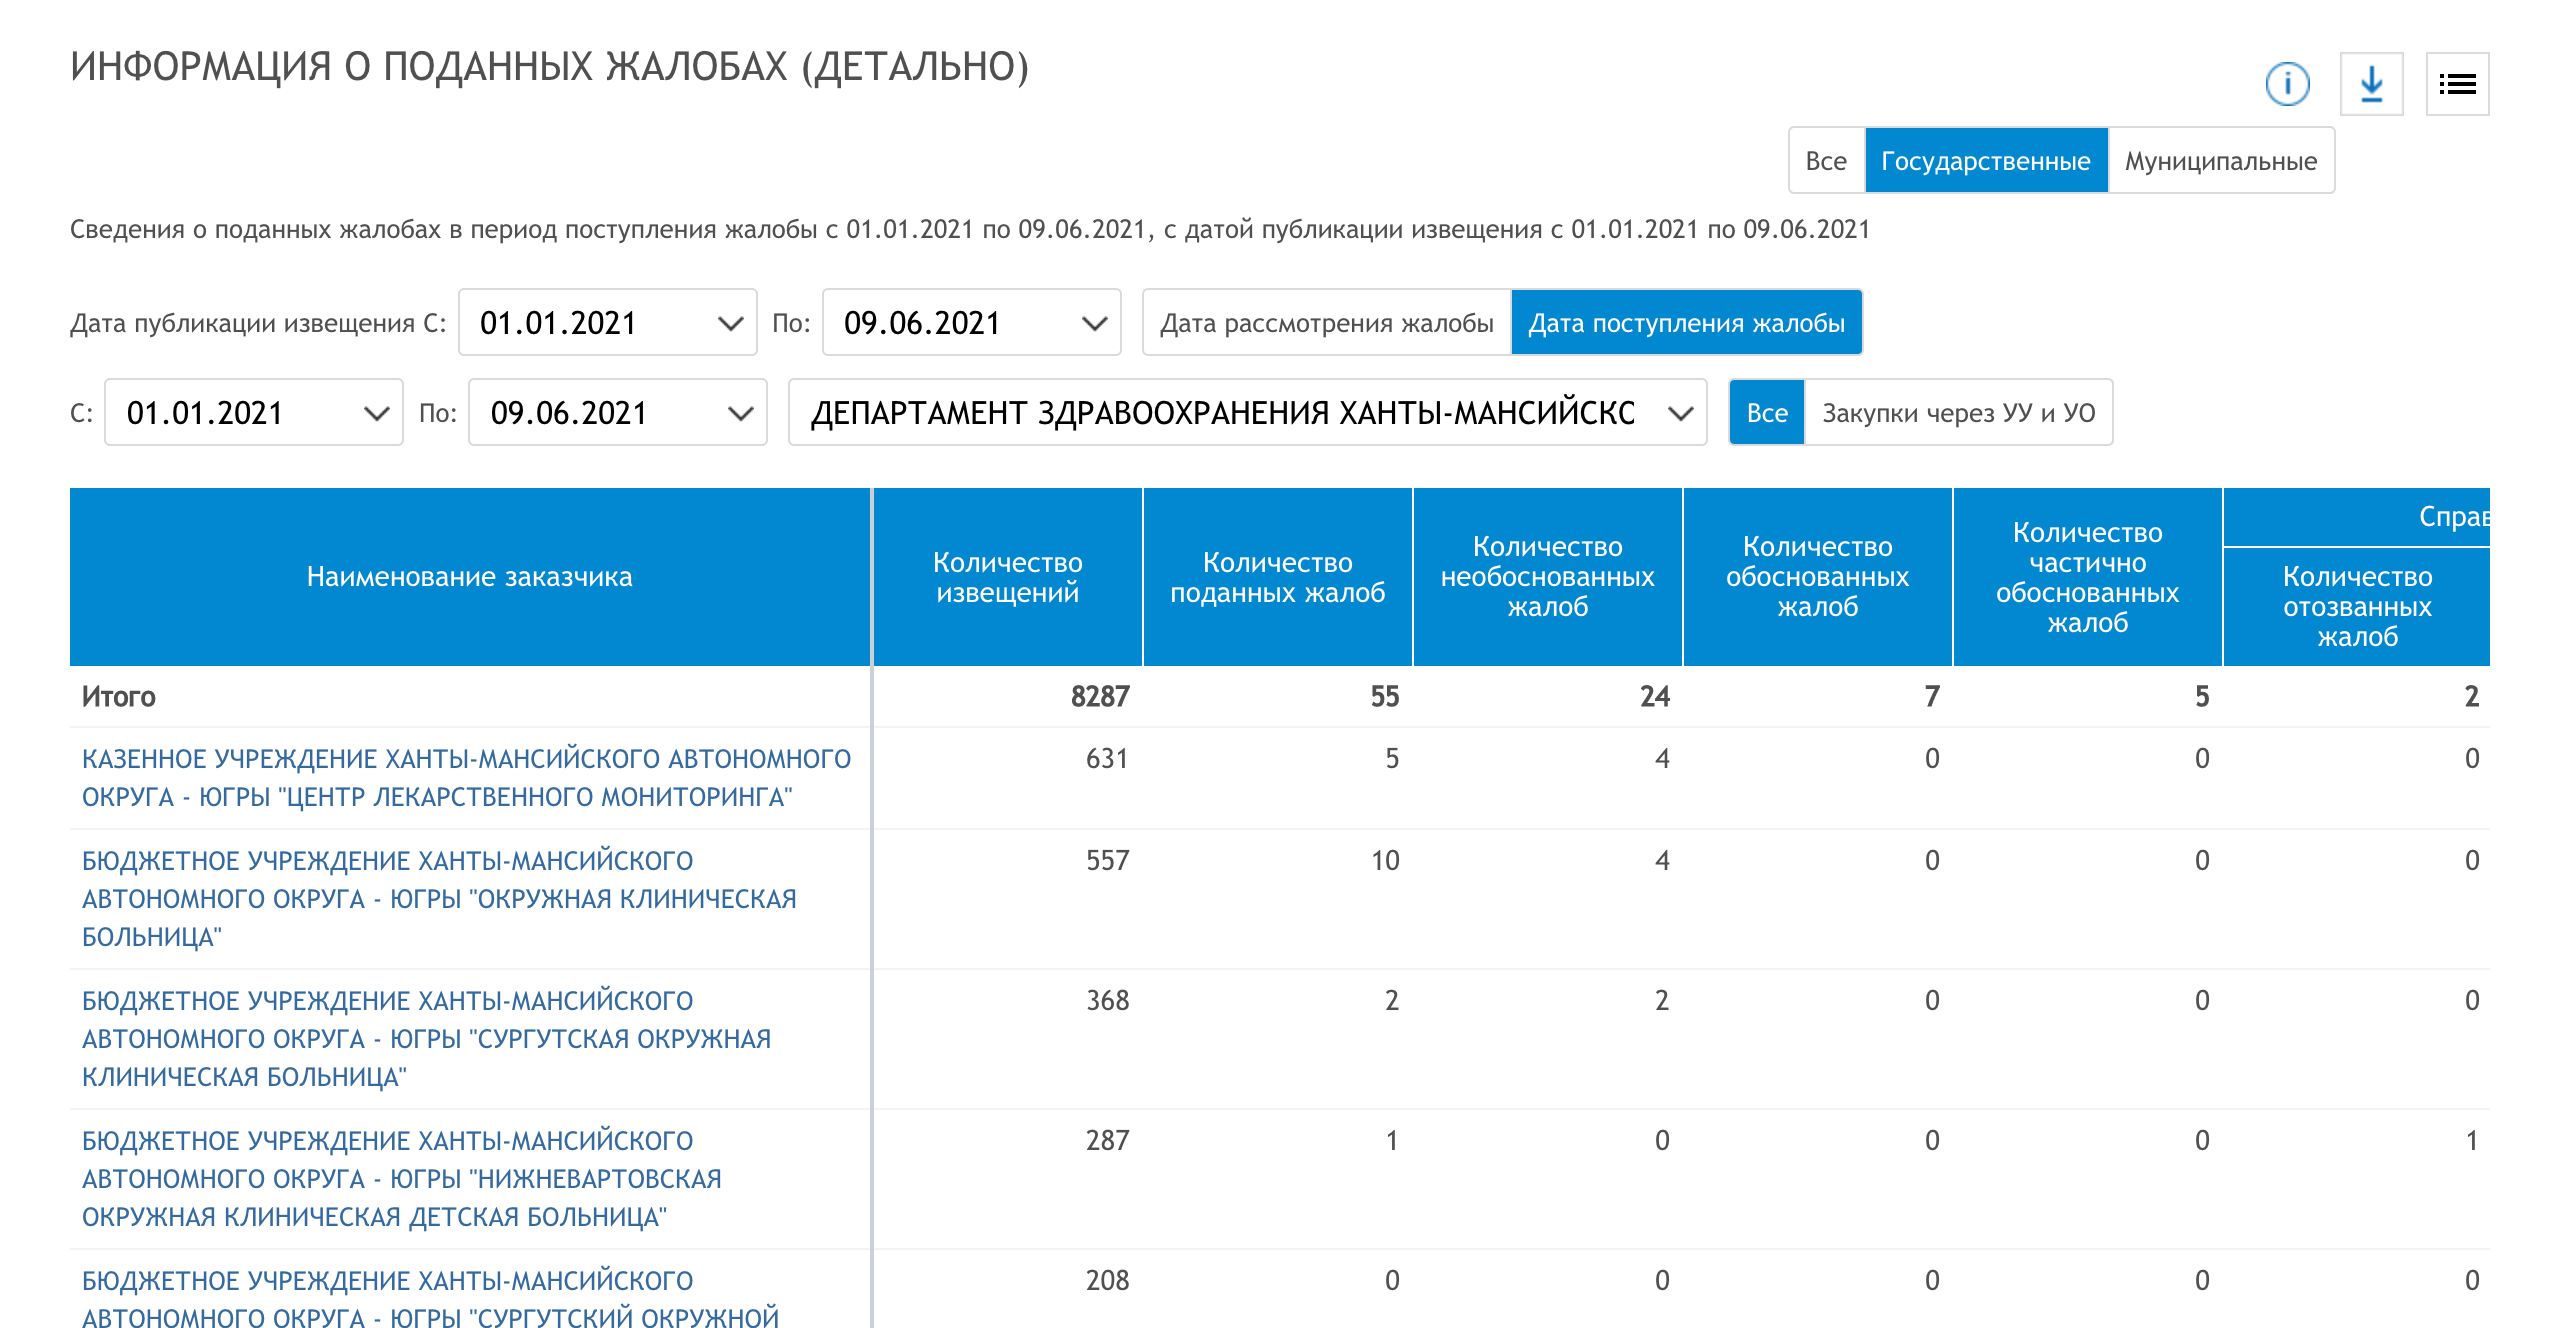Screen dimensions: 2560x1328
Task: Open the information icon
Action: 2287,84
